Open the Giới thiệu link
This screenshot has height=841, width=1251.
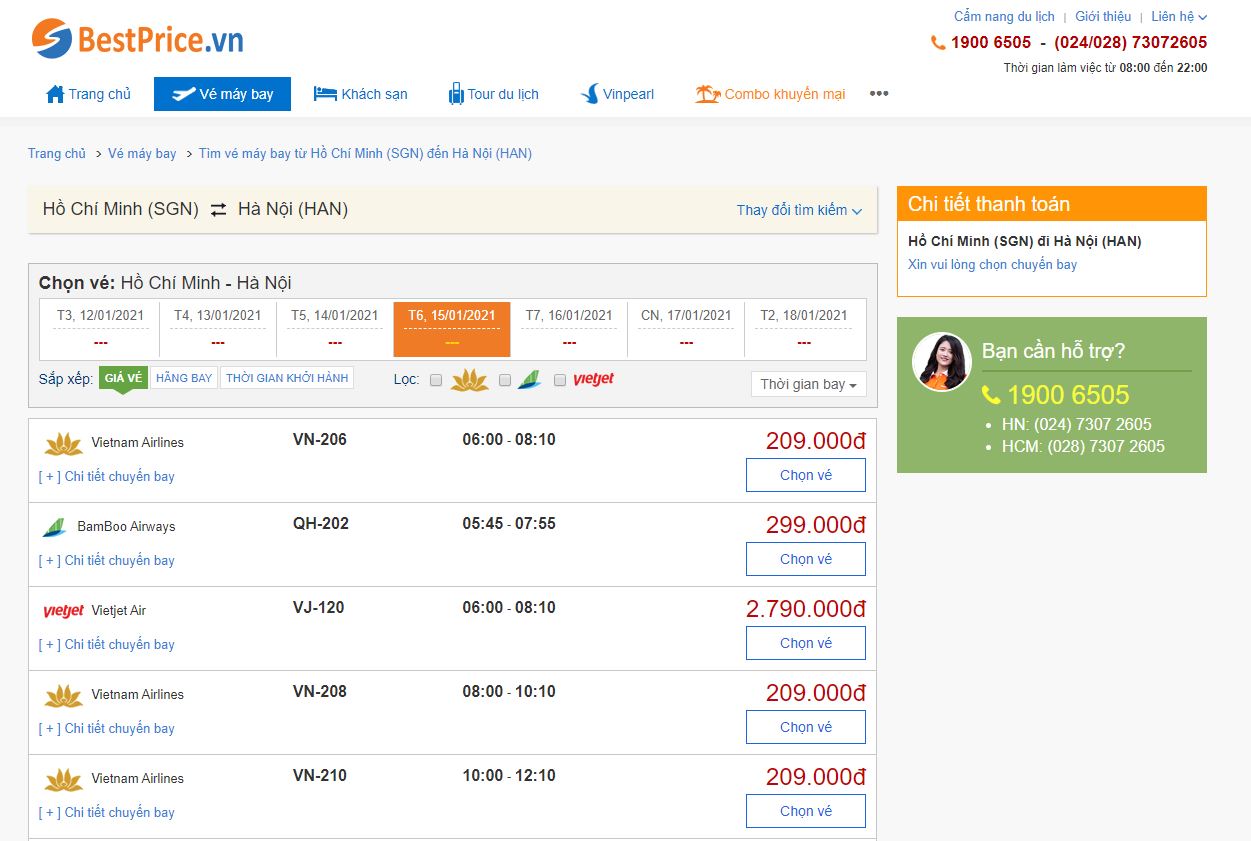[1103, 17]
